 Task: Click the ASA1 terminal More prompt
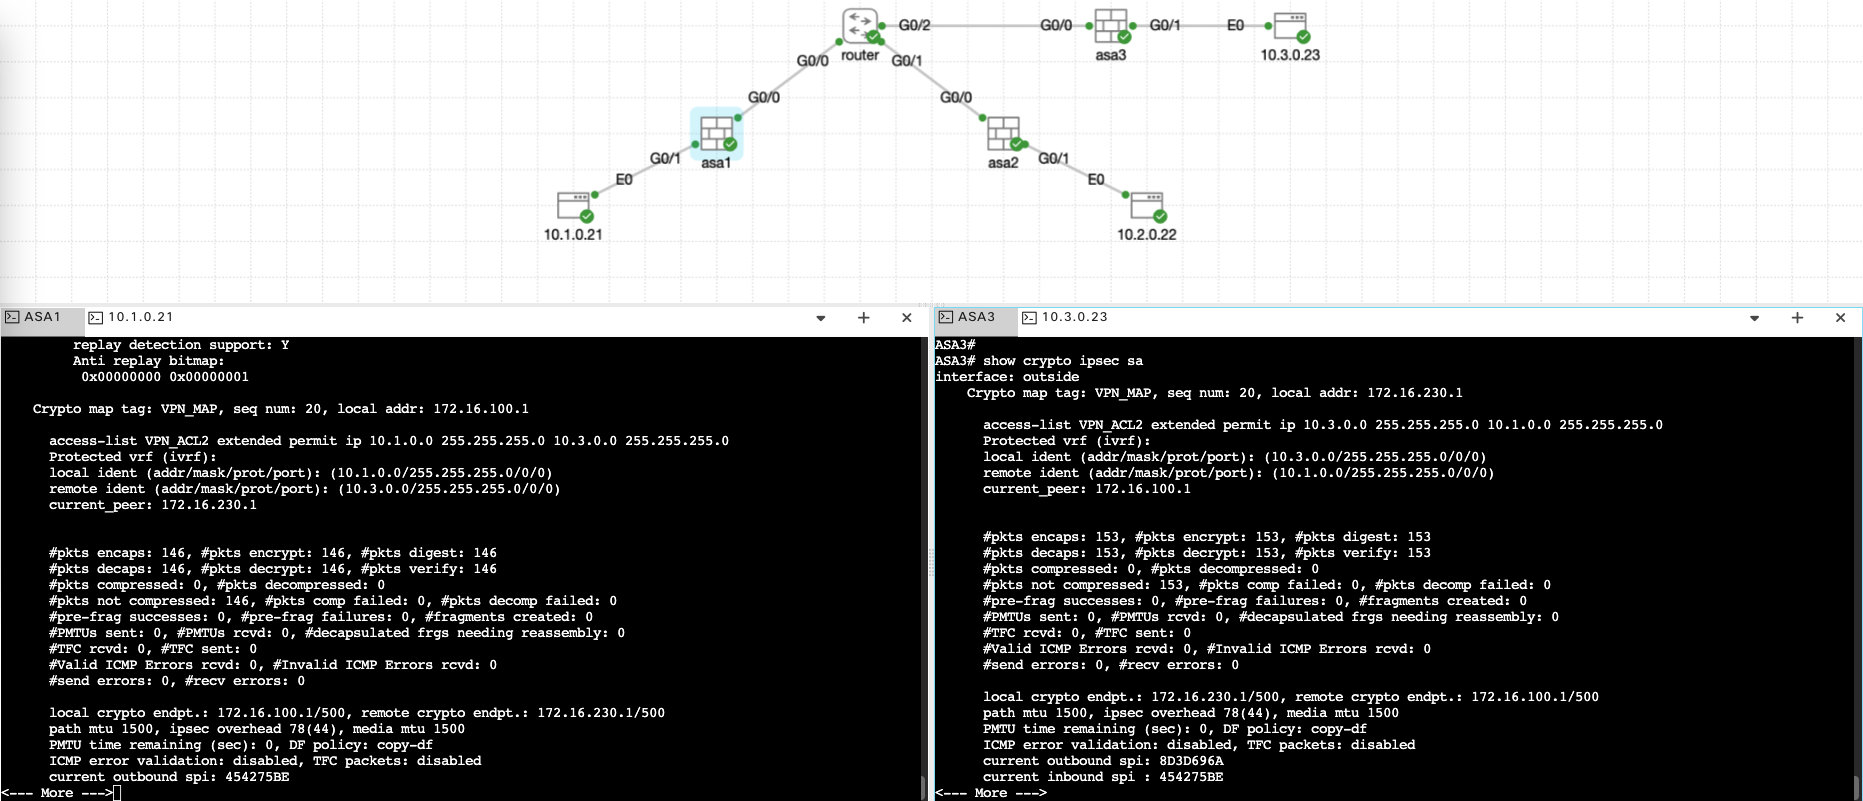[58, 793]
